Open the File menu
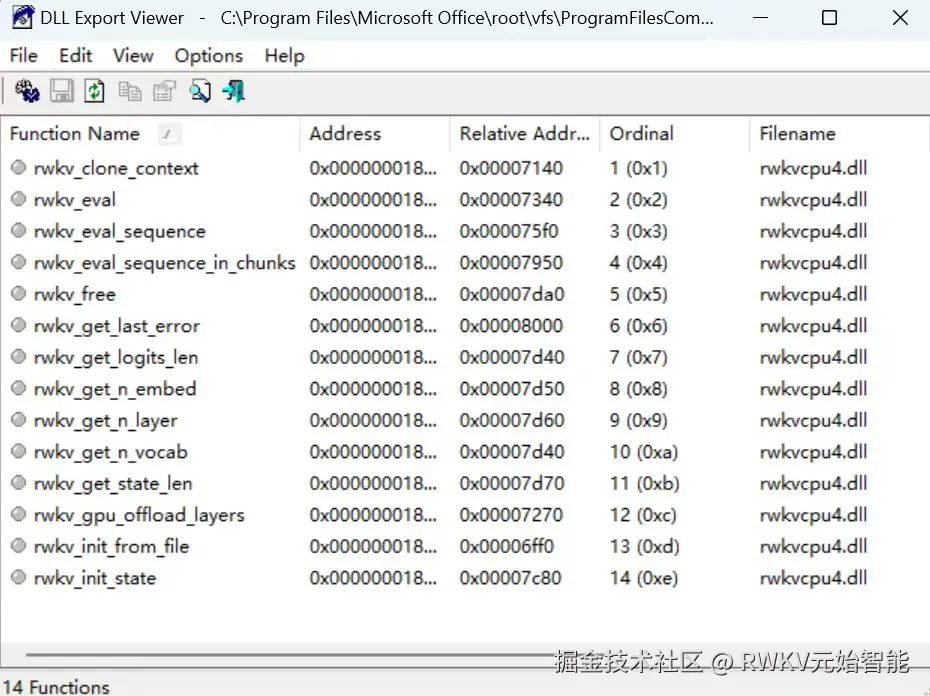 coord(23,56)
